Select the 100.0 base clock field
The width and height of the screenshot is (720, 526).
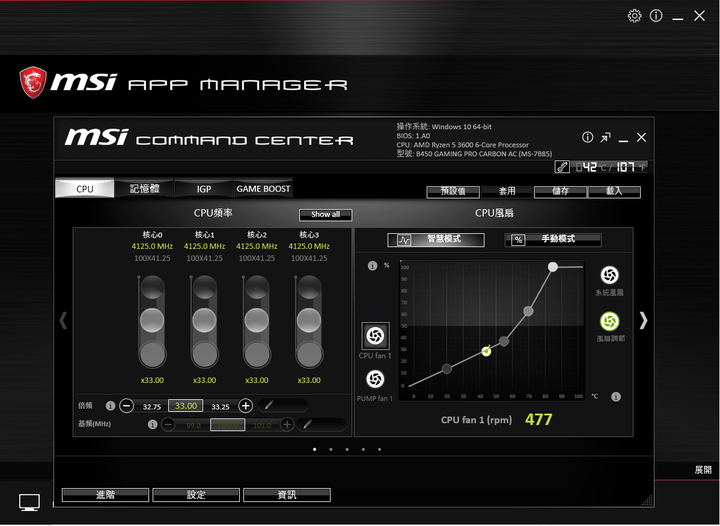tap(228, 425)
